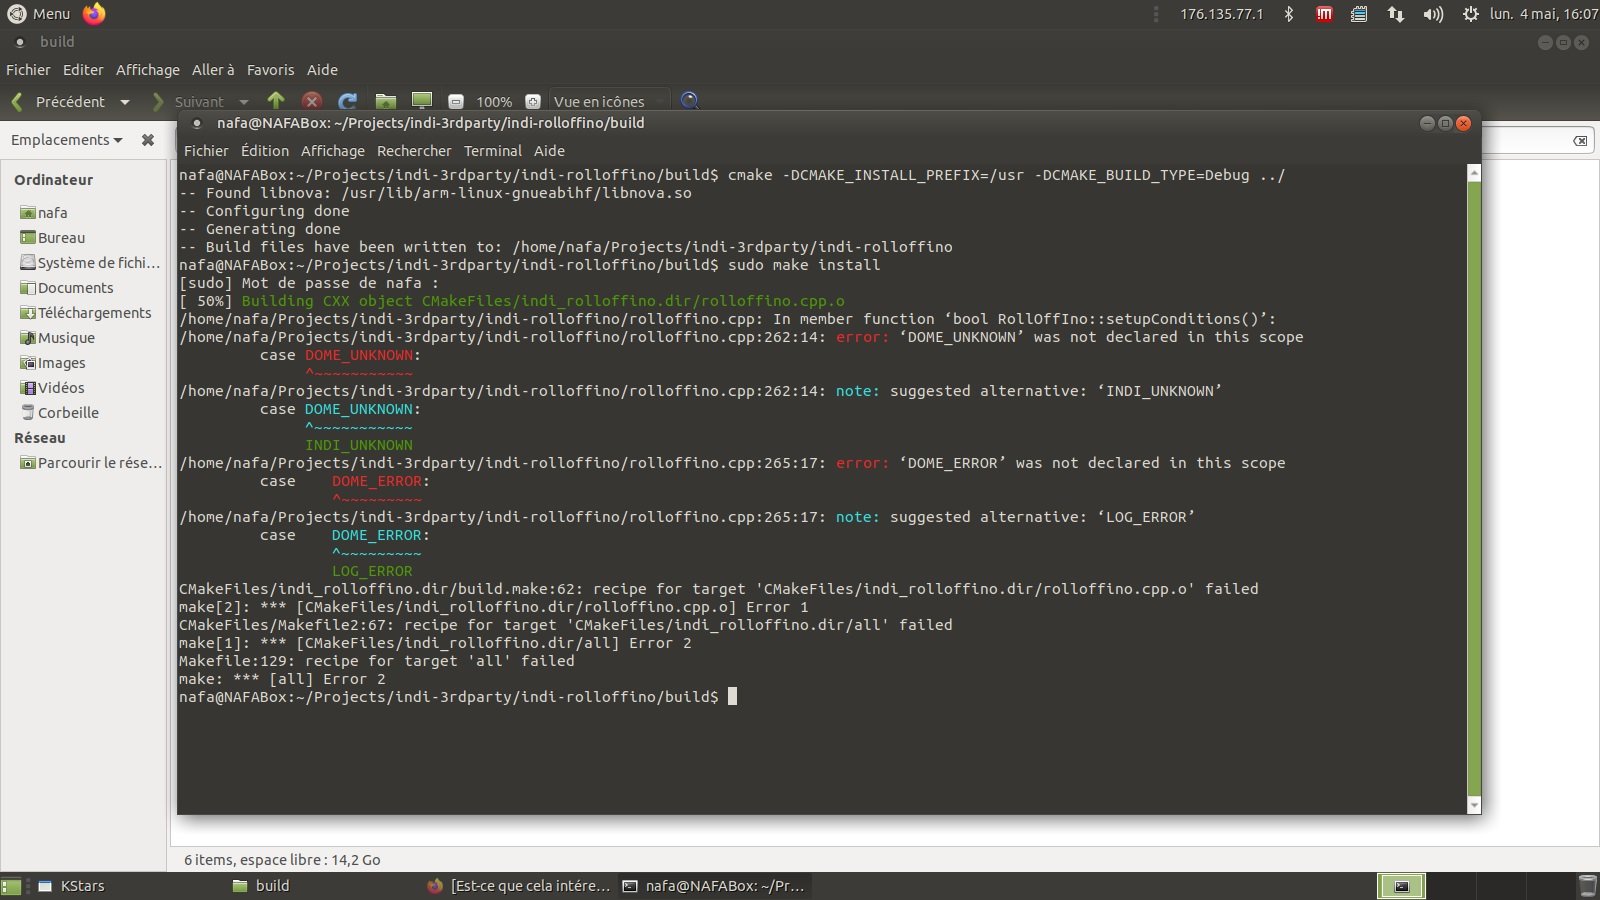Go to the parent folder with the green up arrow
The image size is (1600, 900).
(276, 100)
